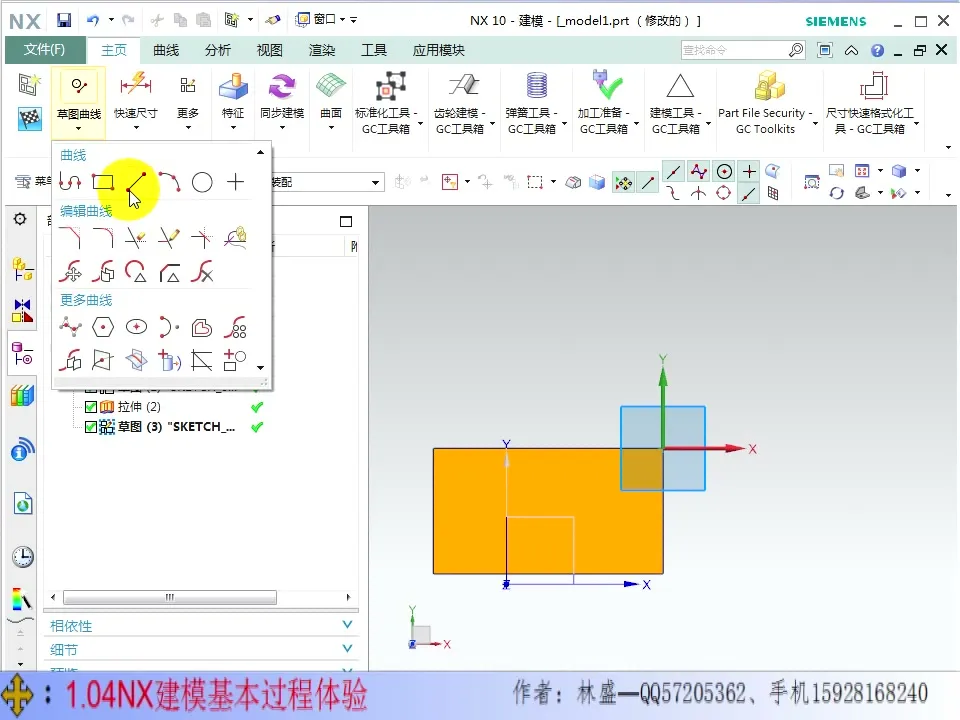Uncheck the 草图 (3) SKETCH feature
The height and width of the screenshot is (720, 960).
(x=89, y=427)
